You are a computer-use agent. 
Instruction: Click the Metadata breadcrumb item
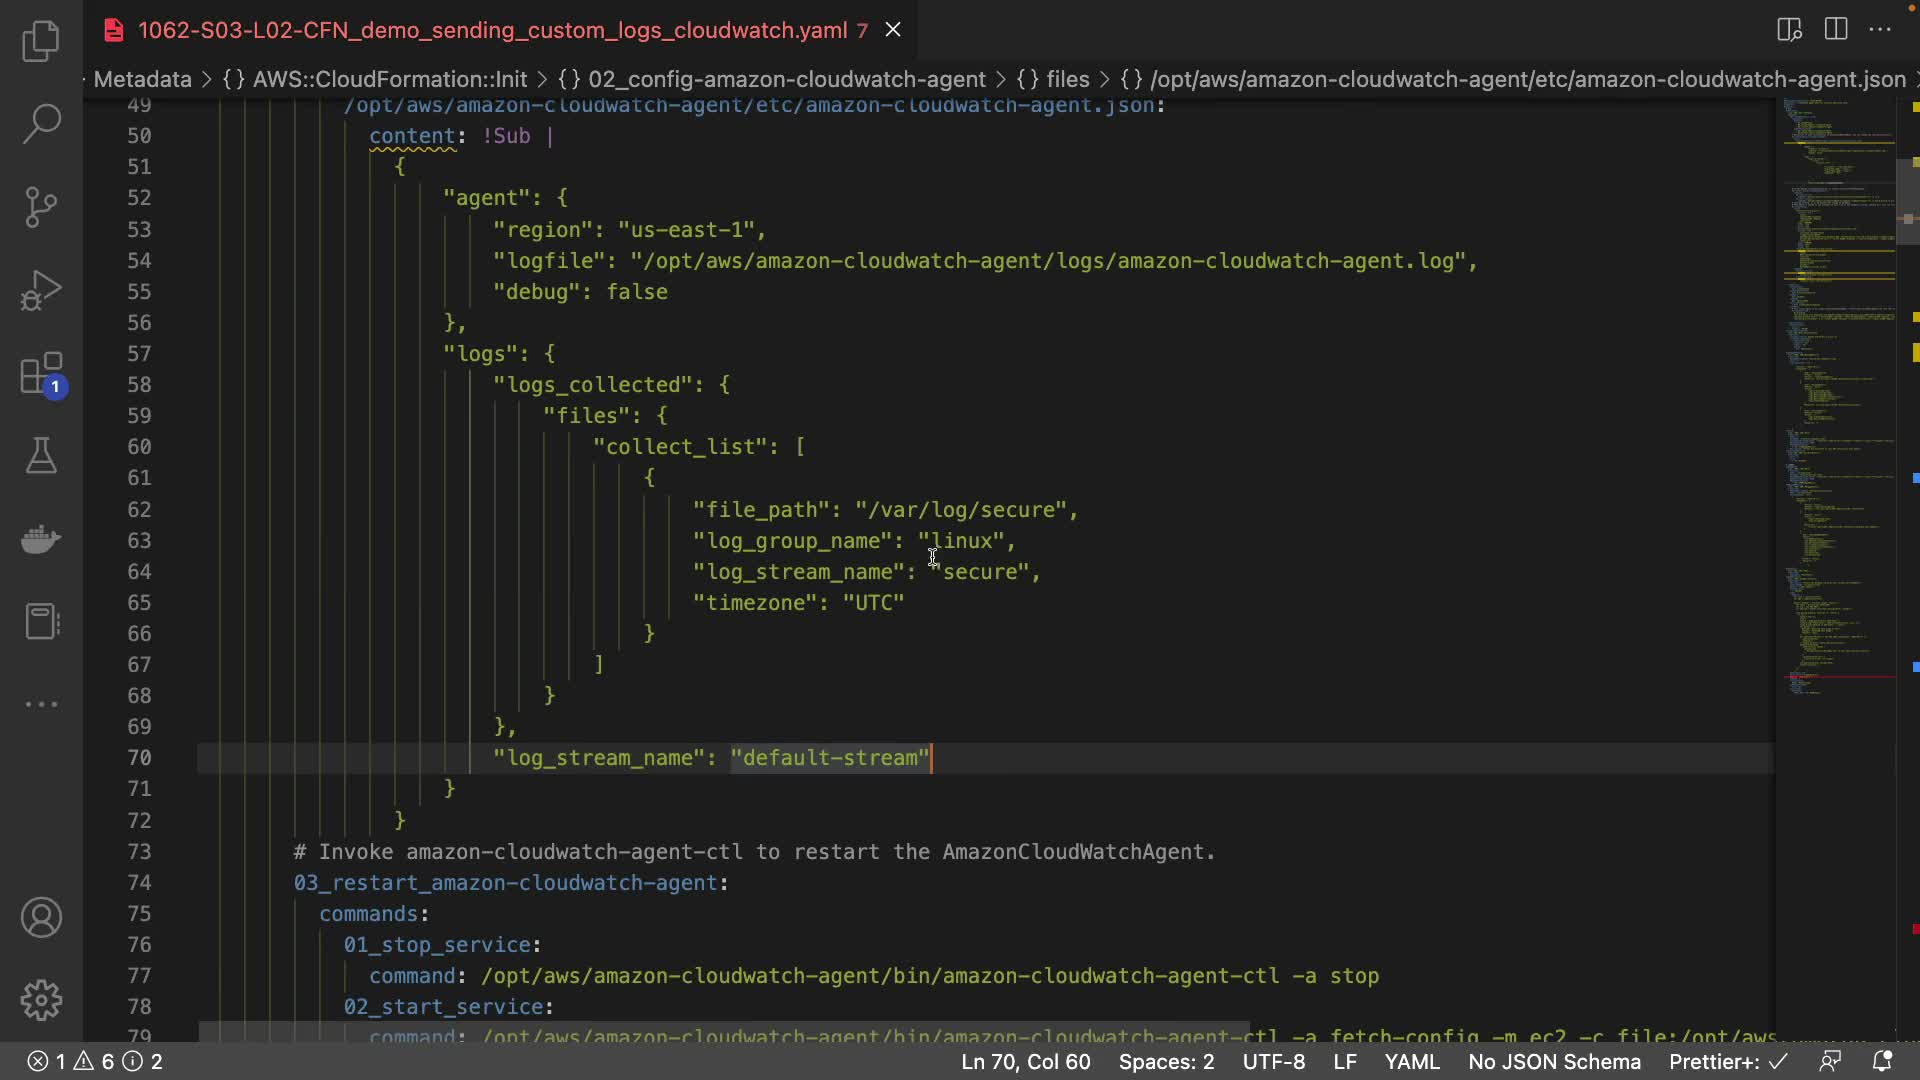point(142,79)
